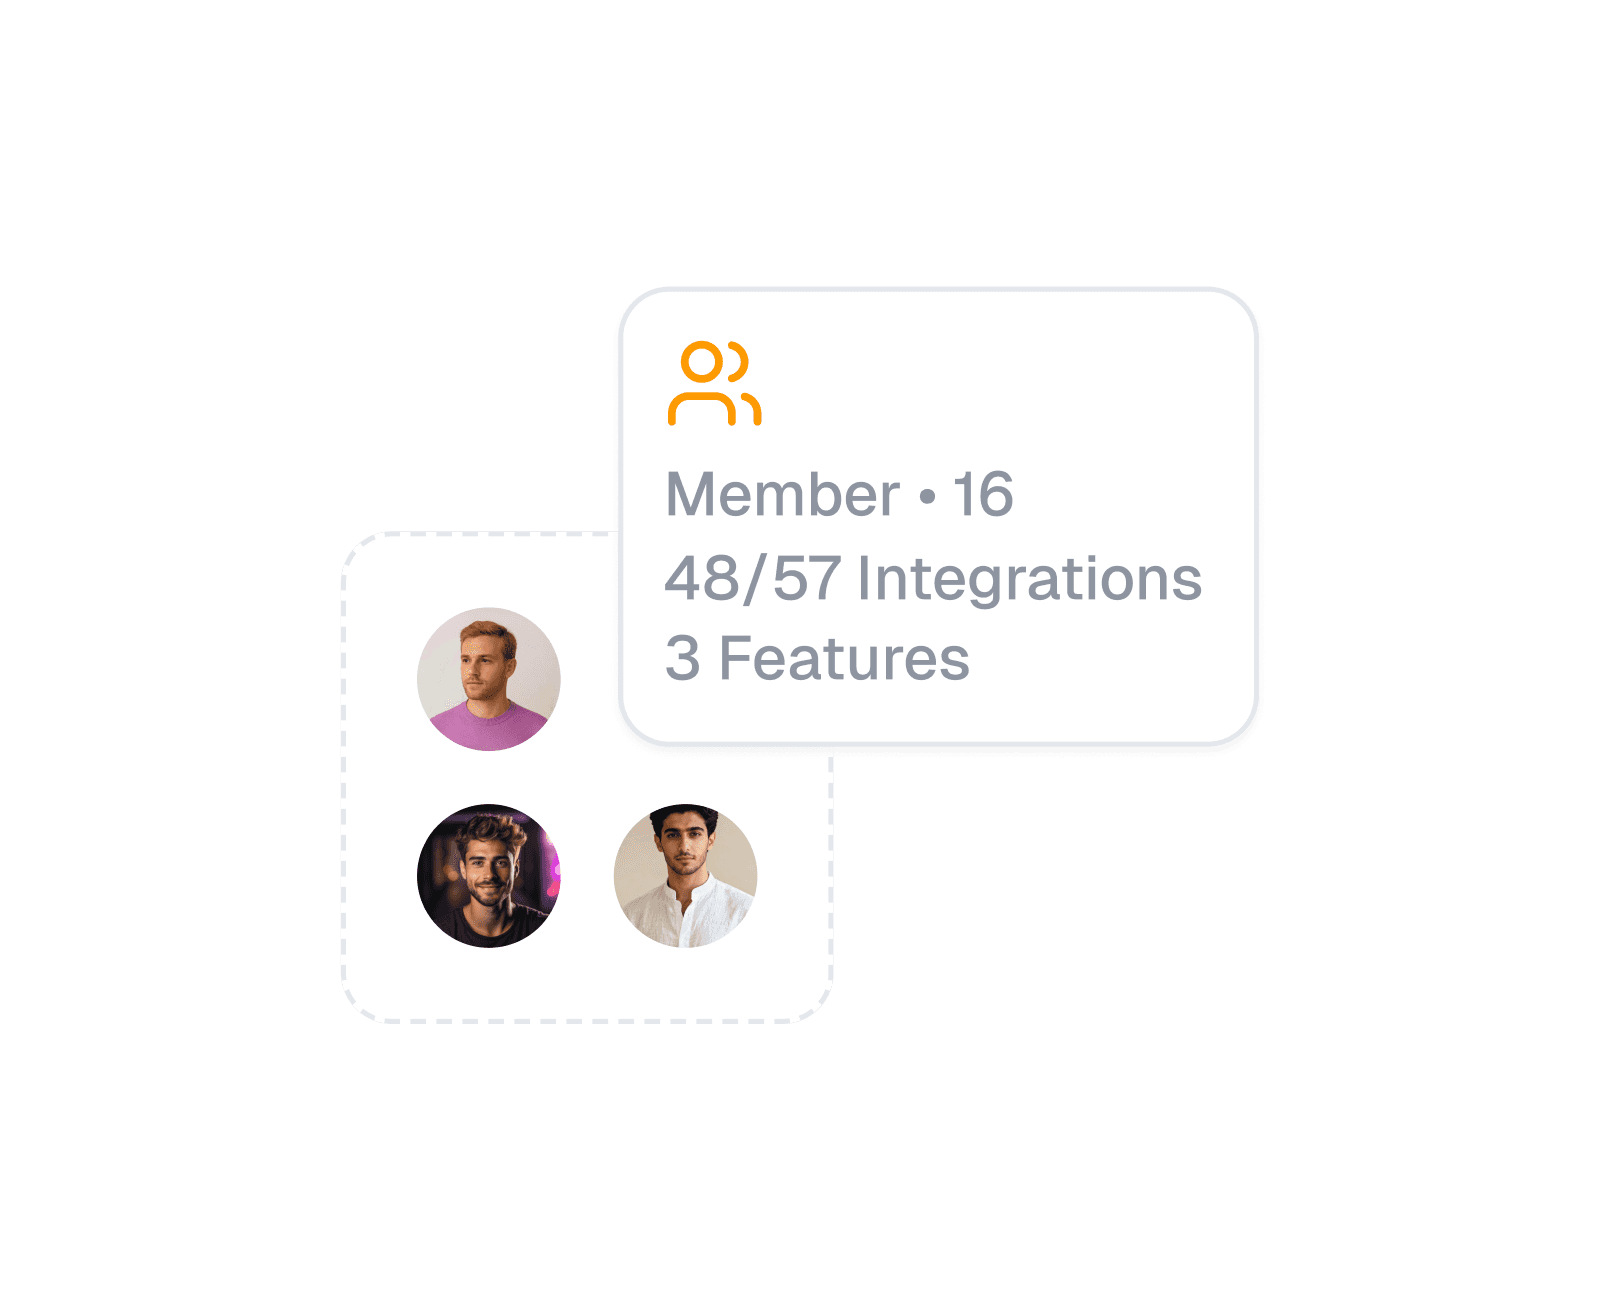1600x1312 pixels.
Task: Click the "48/57" integrations count
Action: click(752, 578)
